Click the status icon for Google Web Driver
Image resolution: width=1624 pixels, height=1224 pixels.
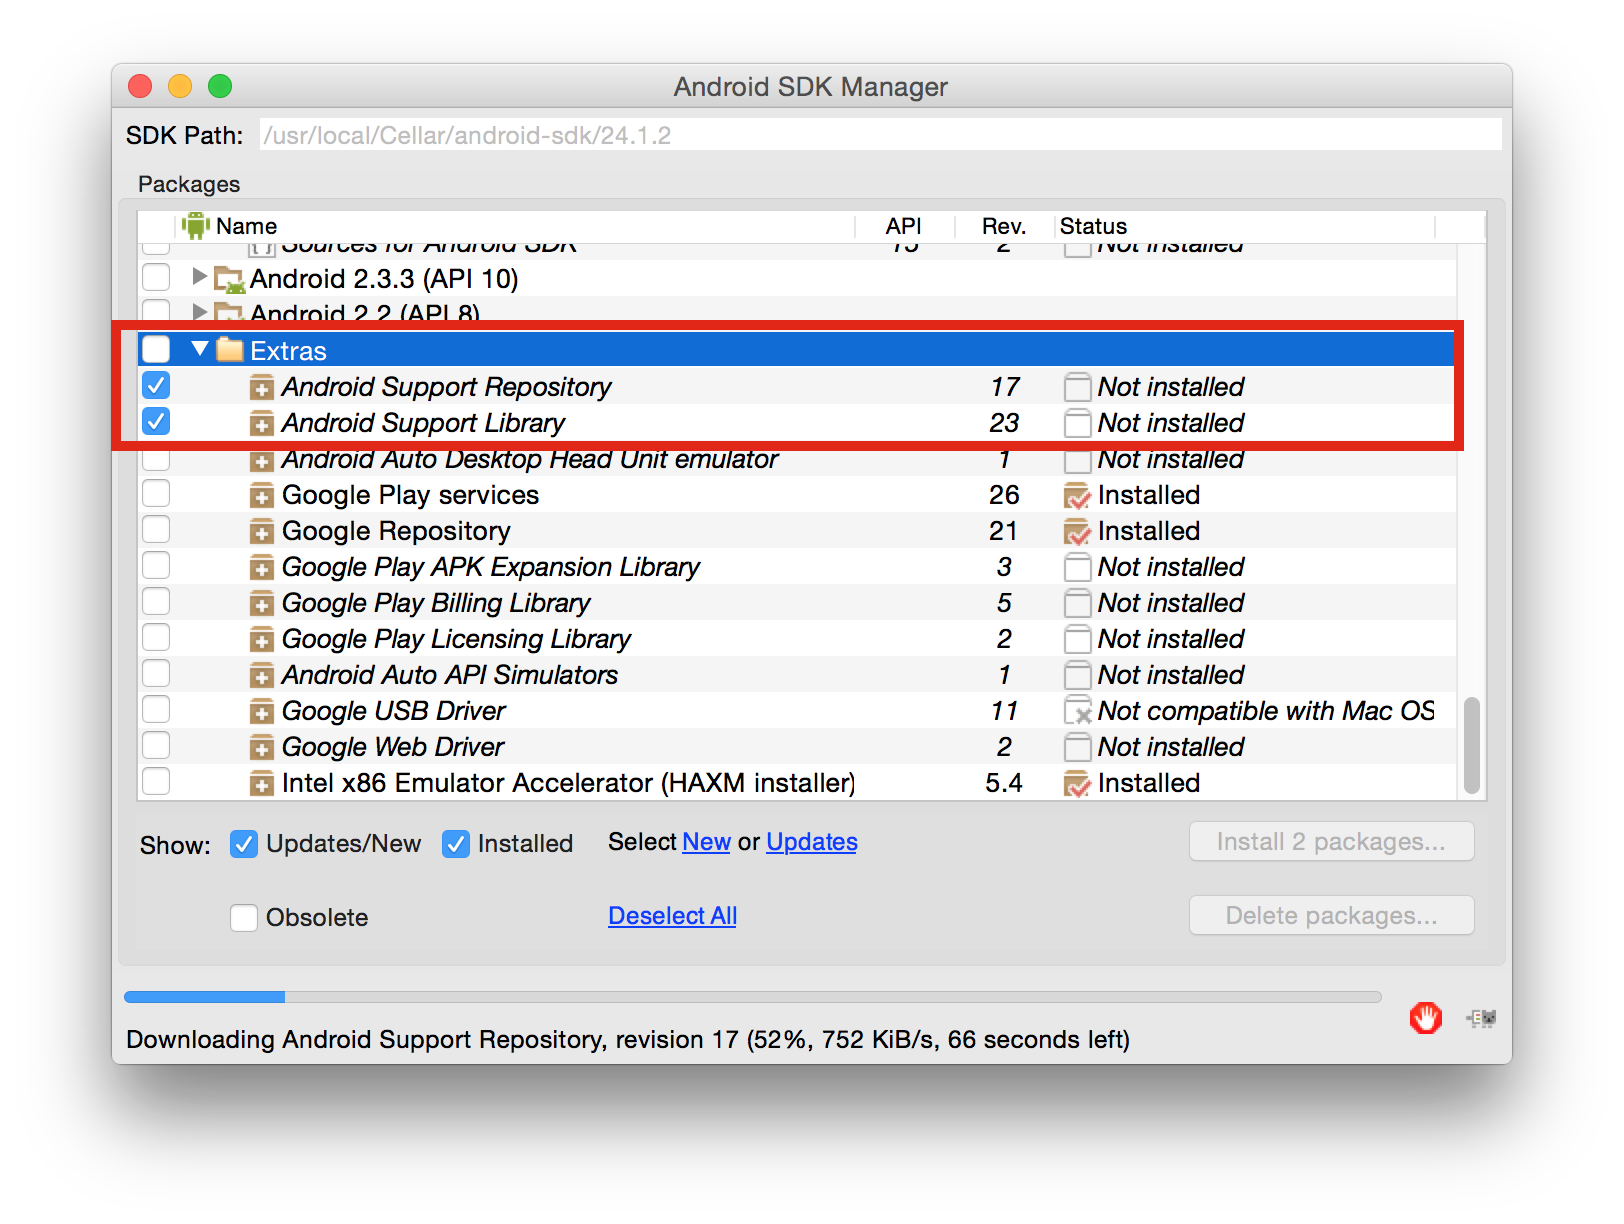tap(1077, 747)
